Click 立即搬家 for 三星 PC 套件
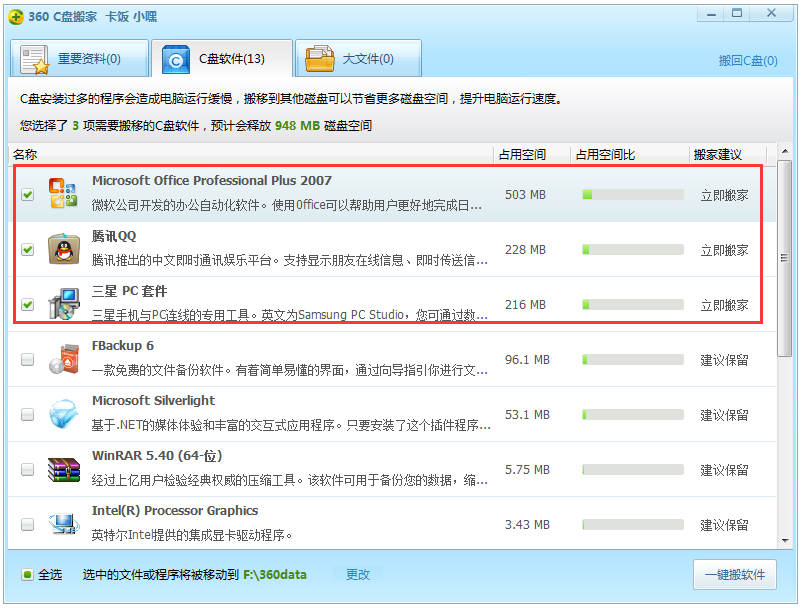The height and width of the screenshot is (608, 801). 724,306
